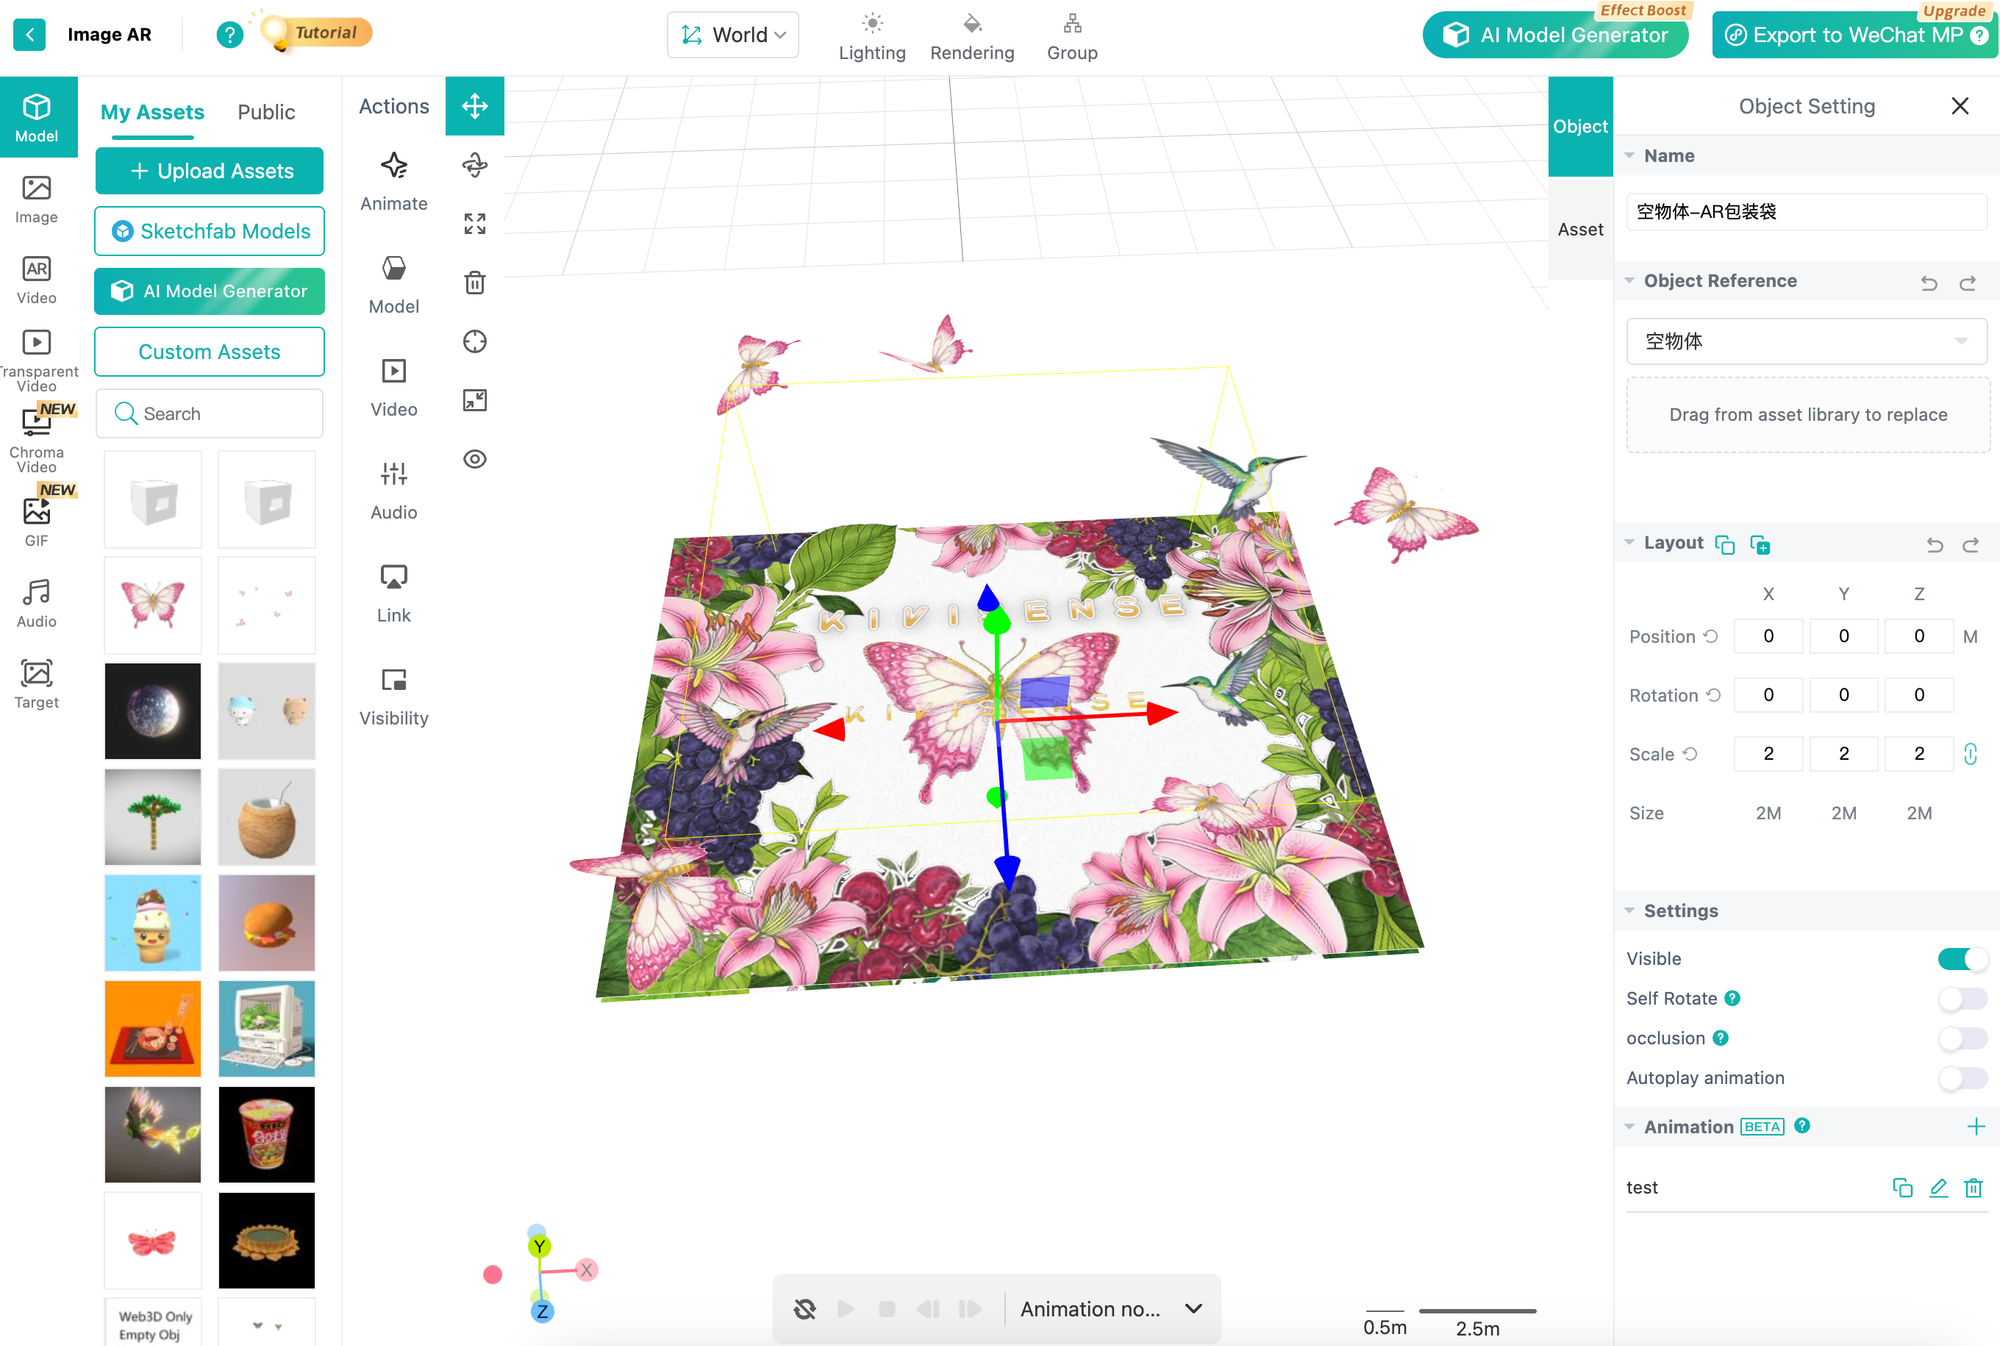Toggle Self Rotate off
This screenshot has width=2000, height=1346.
coord(1962,998)
